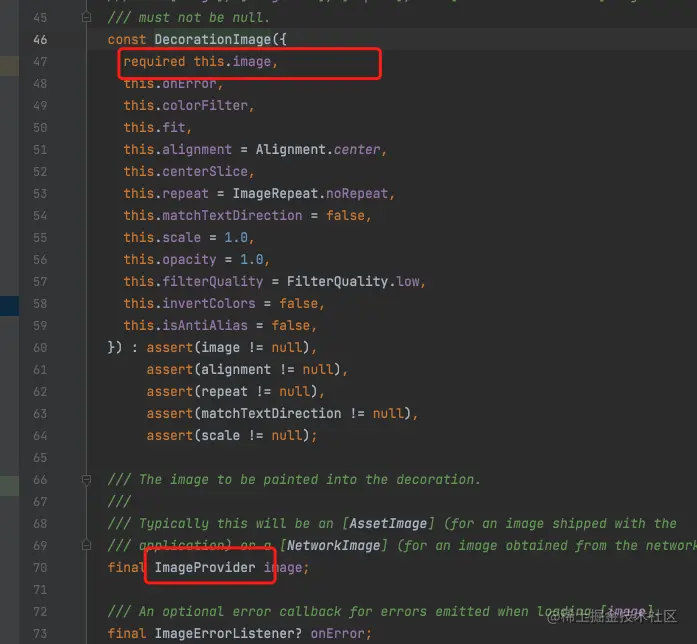Screen dimensions: 697x644
Task: Click 'this.opacity' parameter
Action: click(x=170, y=260)
